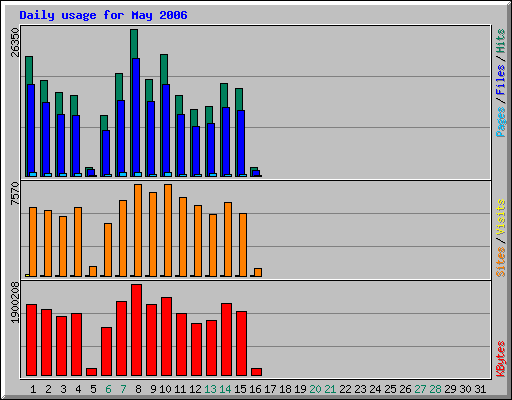Click the cyan 'Pages' legend label
Image resolution: width=512 pixels, height=400 pixels.
pos(500,122)
